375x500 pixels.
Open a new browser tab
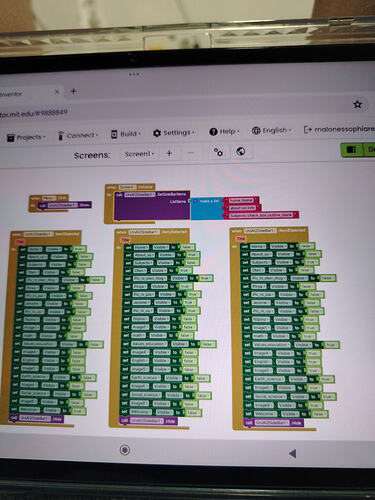click(x=74, y=91)
